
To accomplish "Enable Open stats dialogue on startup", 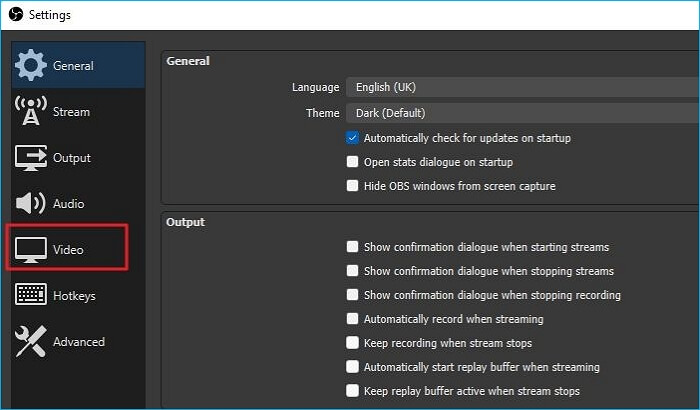I will (352, 162).
